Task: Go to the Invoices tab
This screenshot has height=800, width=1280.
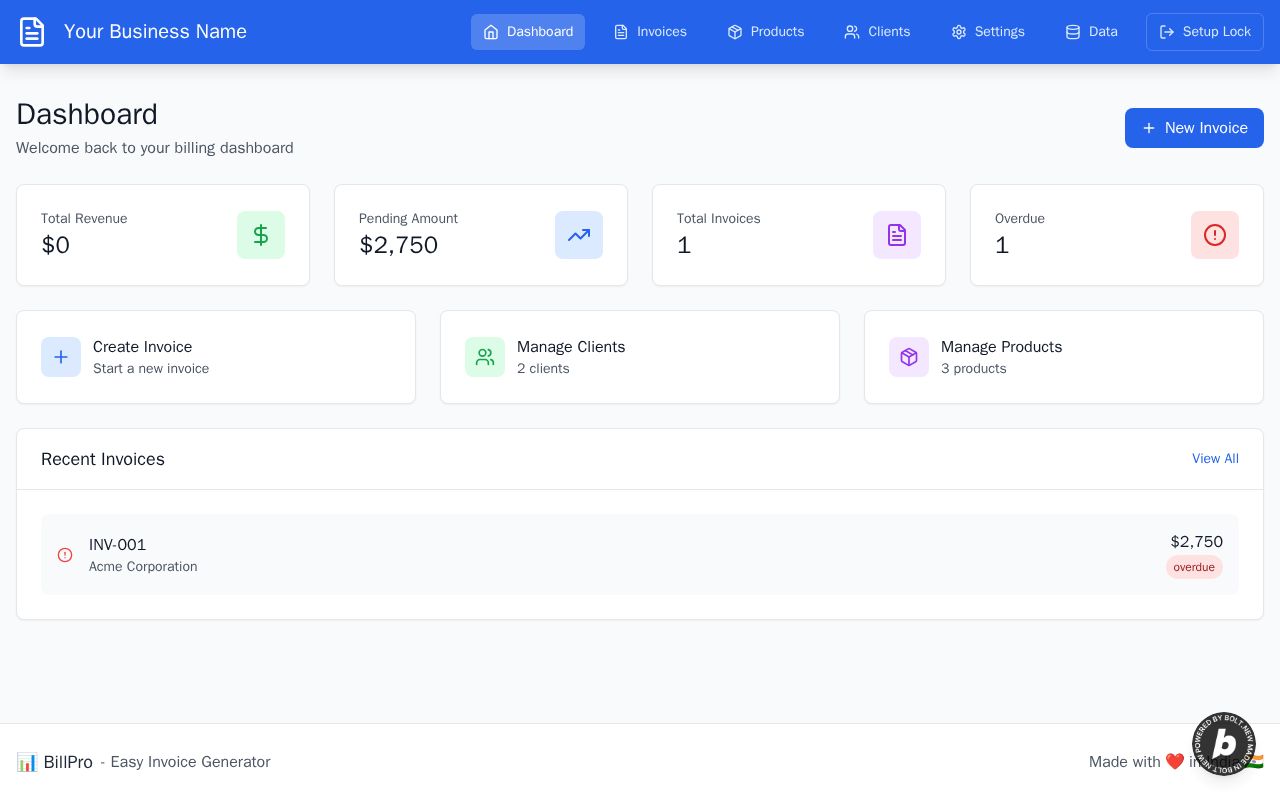Action: [x=650, y=32]
